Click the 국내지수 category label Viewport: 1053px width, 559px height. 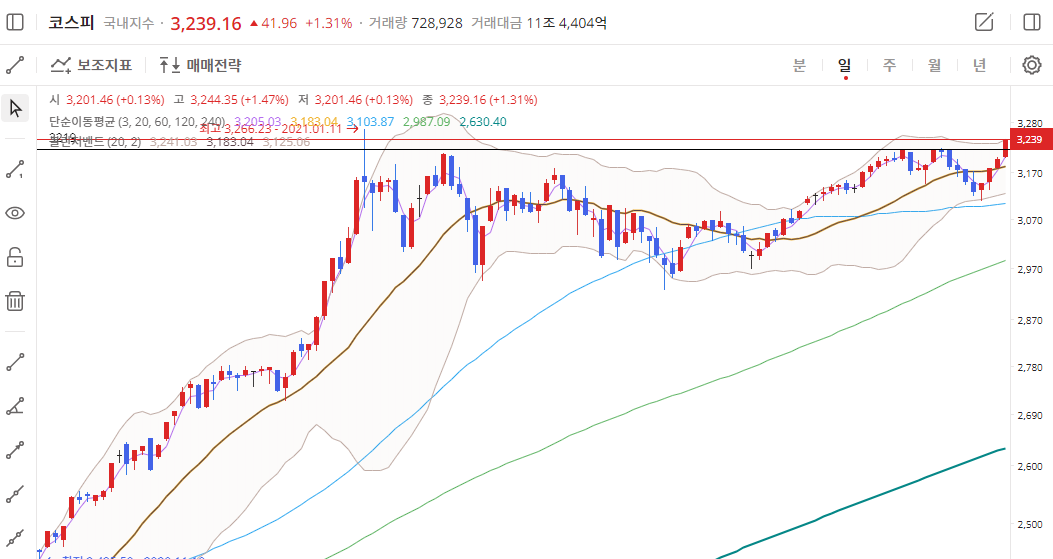(128, 23)
